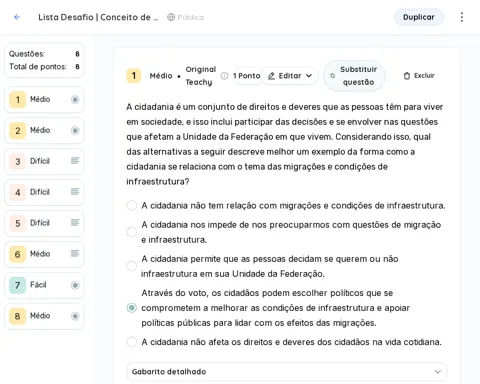Go back using the left arrow icon

pos(17,17)
